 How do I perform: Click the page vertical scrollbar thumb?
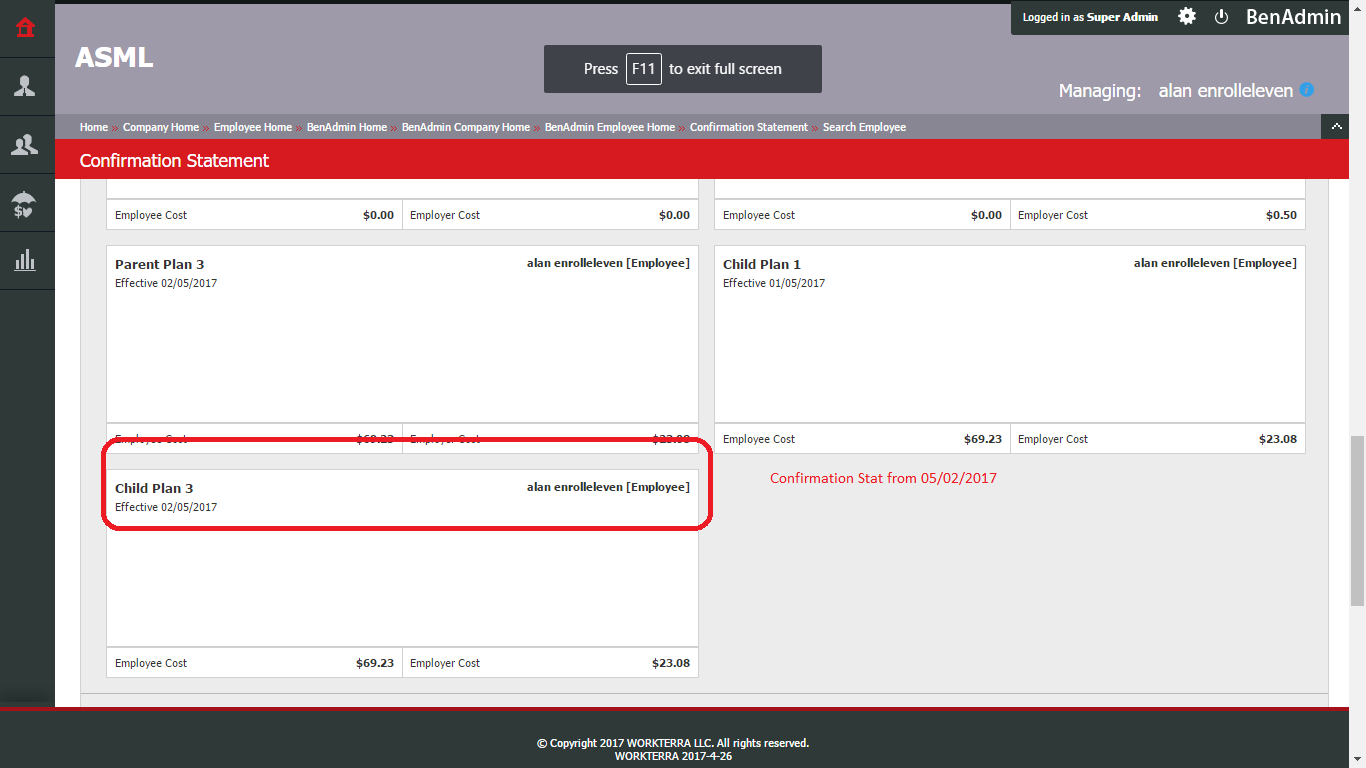click(1357, 518)
